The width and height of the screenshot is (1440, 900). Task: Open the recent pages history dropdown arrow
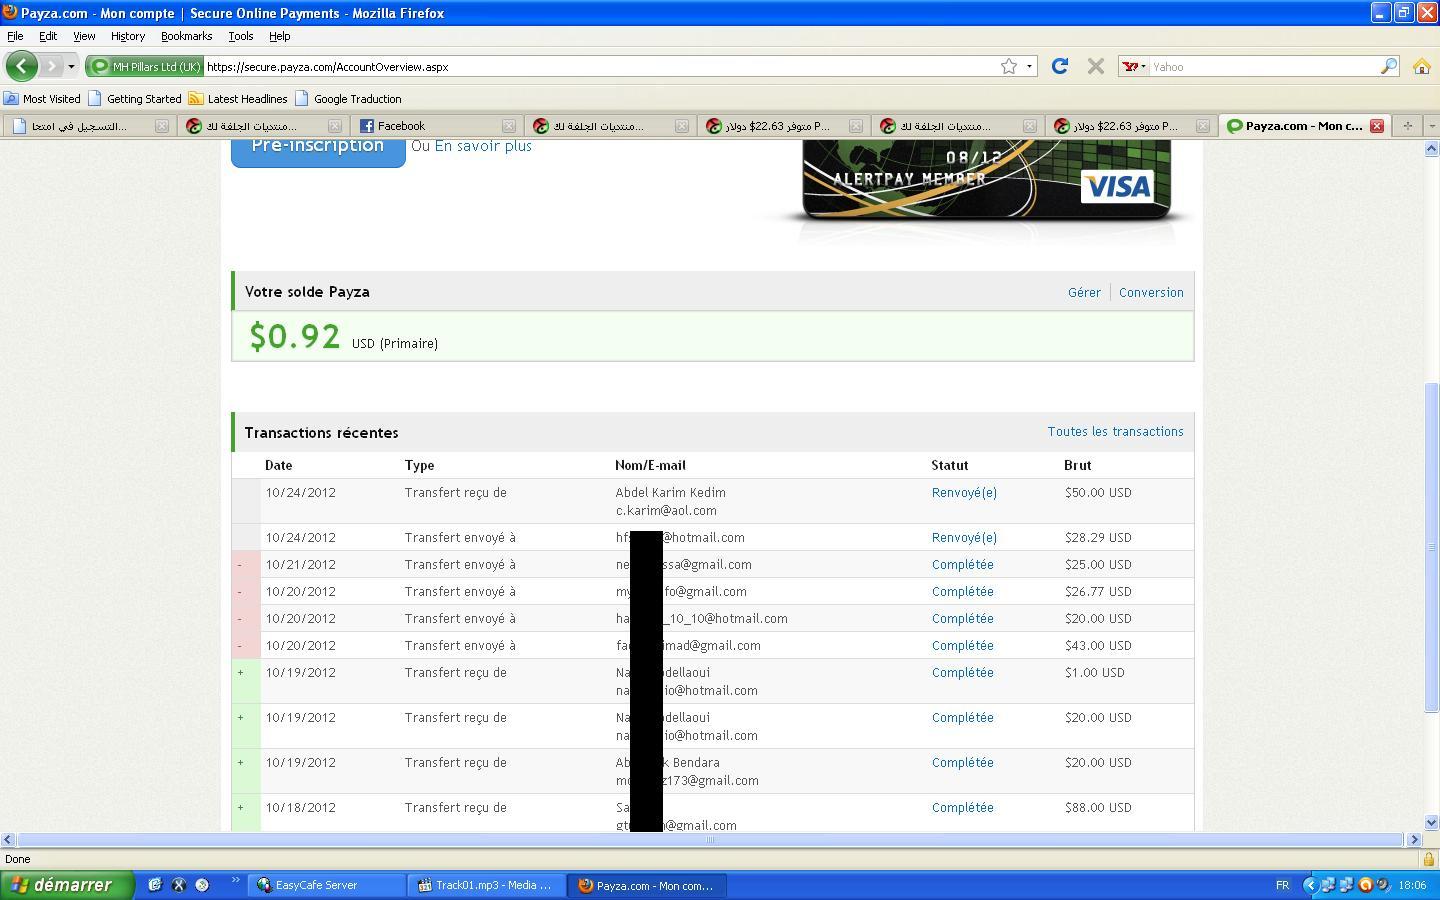[x=71, y=66]
